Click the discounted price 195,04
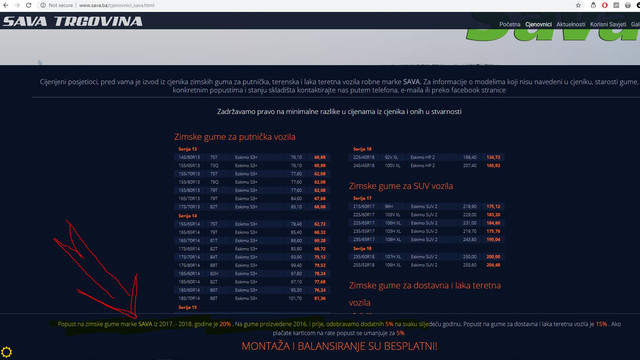Image resolution: width=640 pixels, height=360 pixels. pos(493,240)
